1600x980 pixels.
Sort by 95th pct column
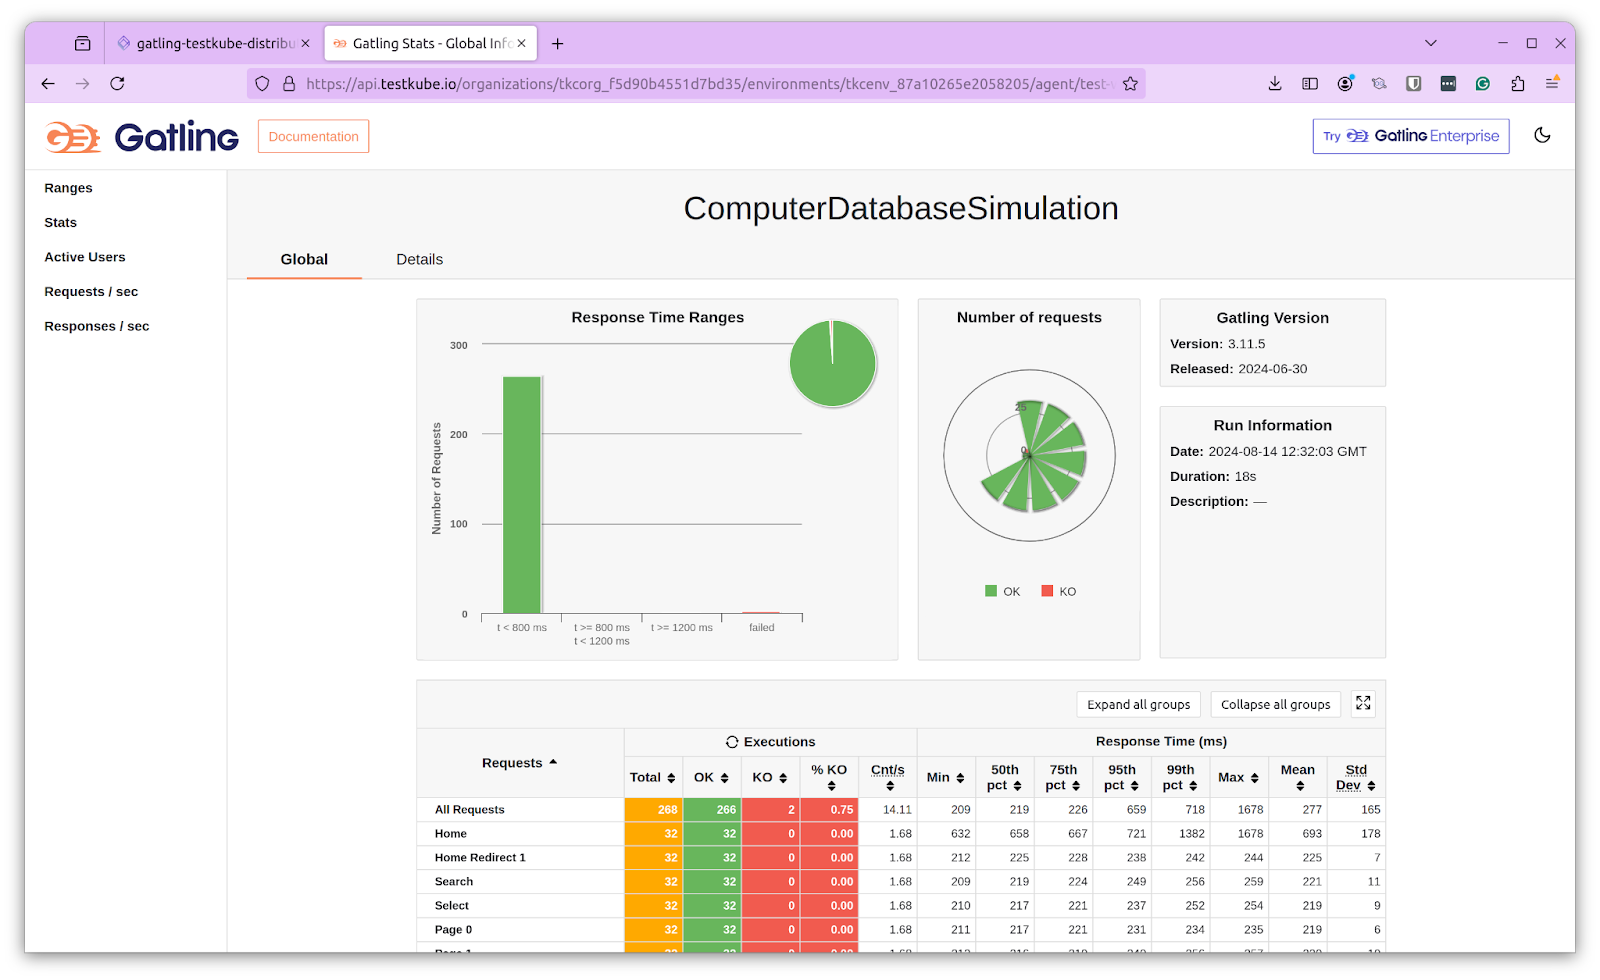click(x=1121, y=777)
